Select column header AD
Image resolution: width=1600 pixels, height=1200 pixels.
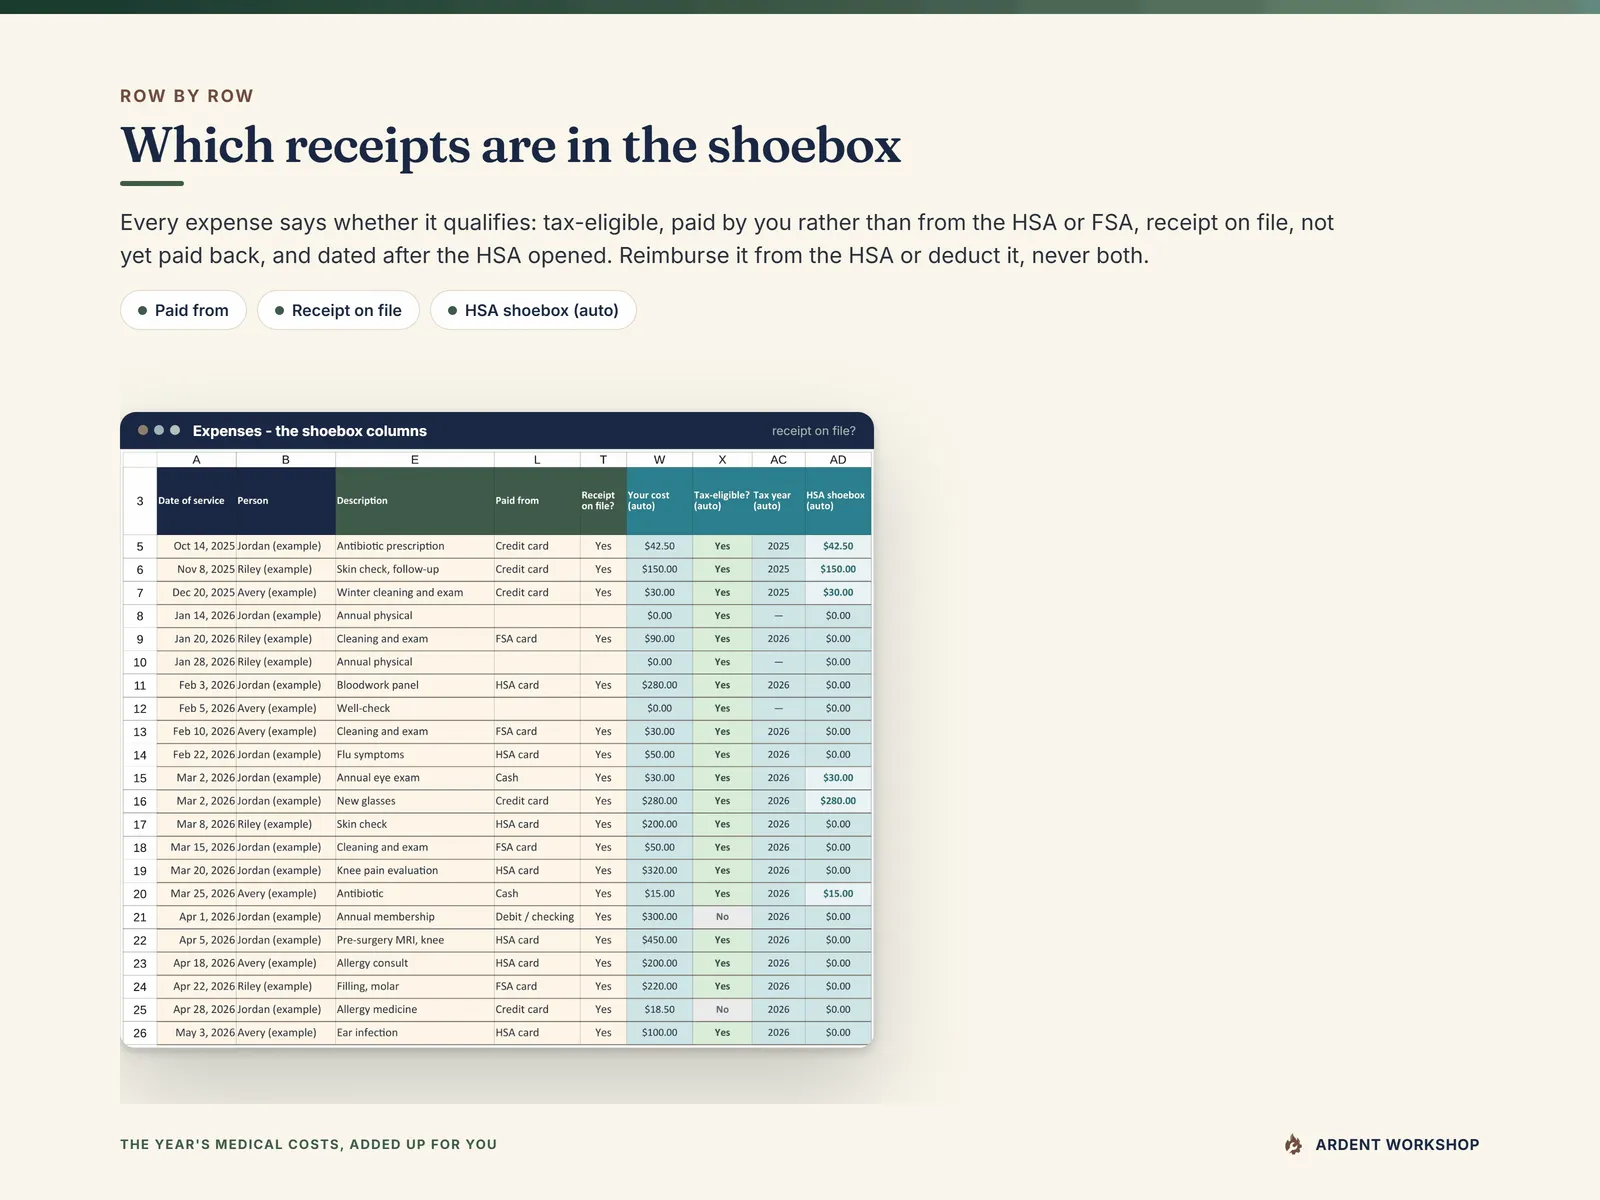click(x=838, y=460)
